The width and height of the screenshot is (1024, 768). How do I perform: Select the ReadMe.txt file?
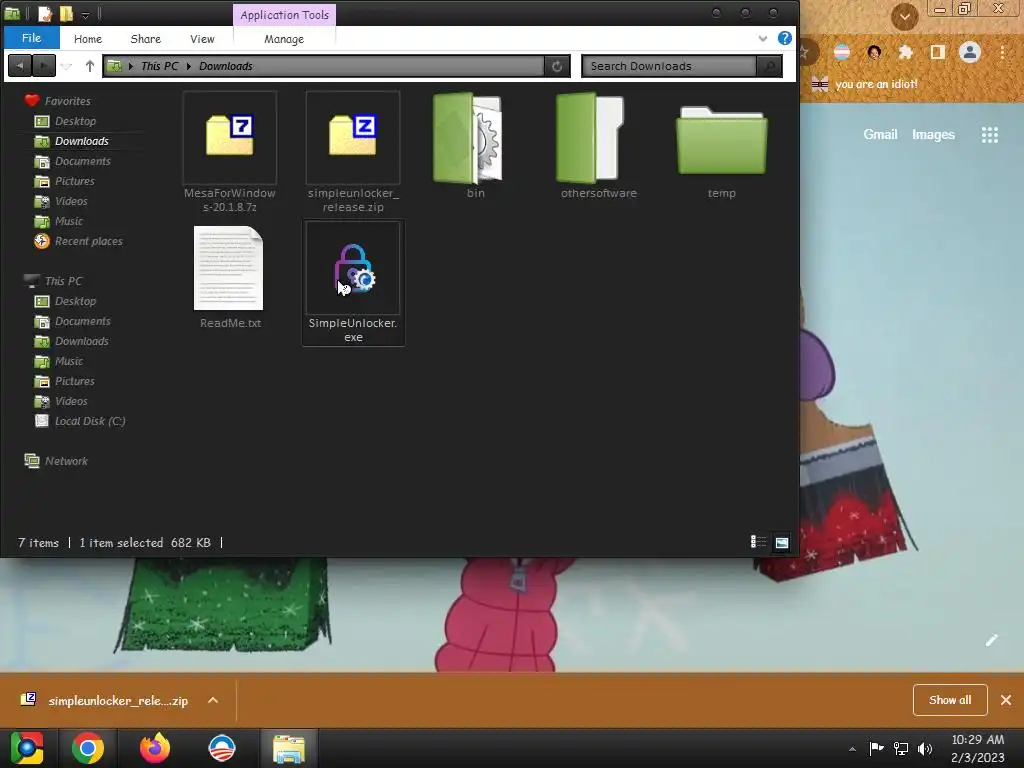230,276
